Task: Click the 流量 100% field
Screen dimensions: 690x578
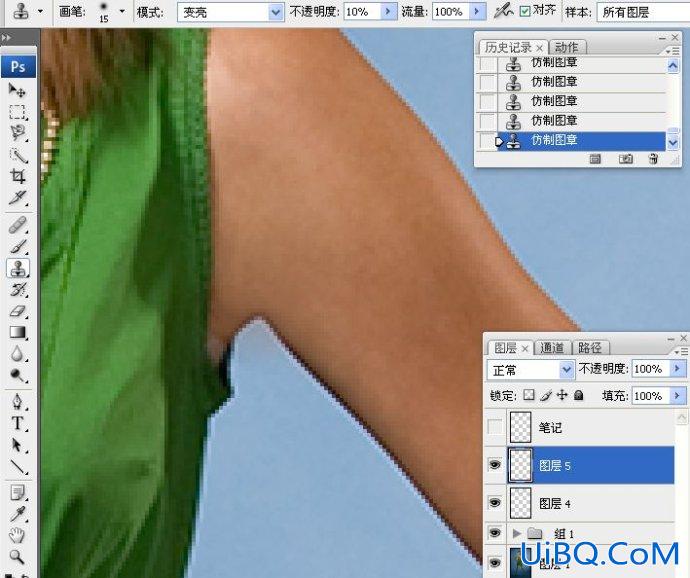Action: click(x=451, y=12)
